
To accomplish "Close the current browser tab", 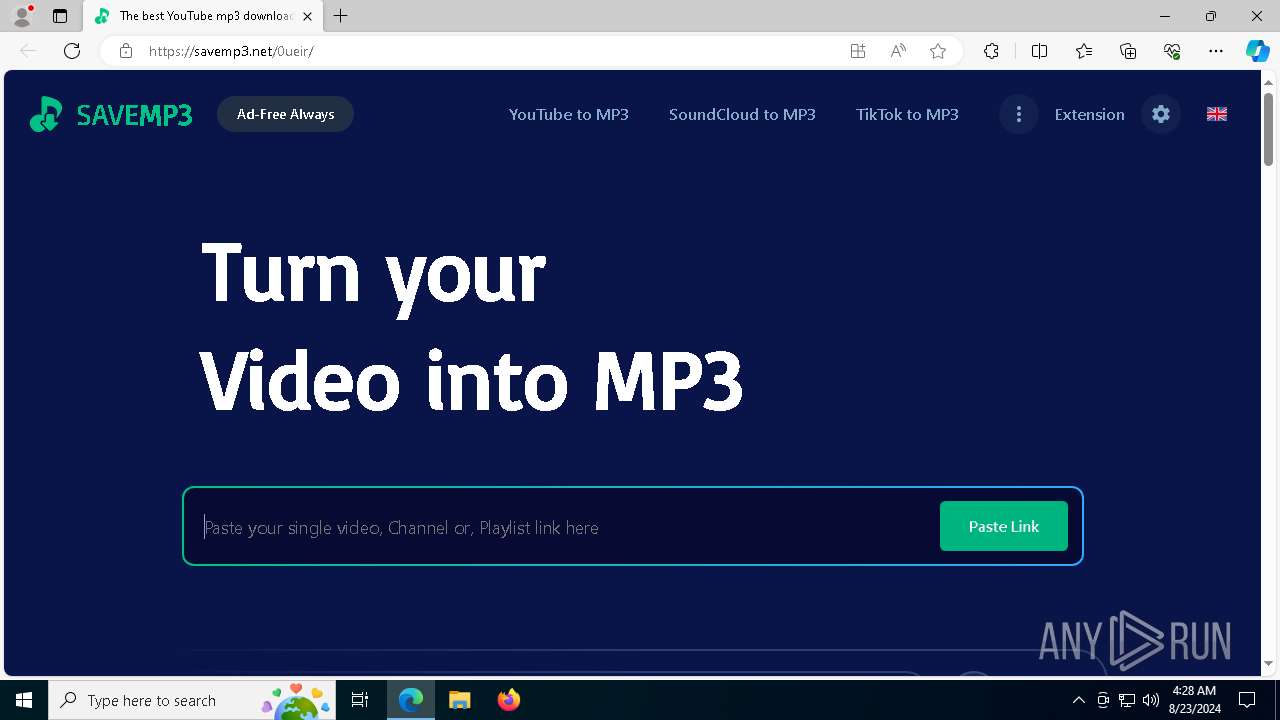I will coord(307,16).
